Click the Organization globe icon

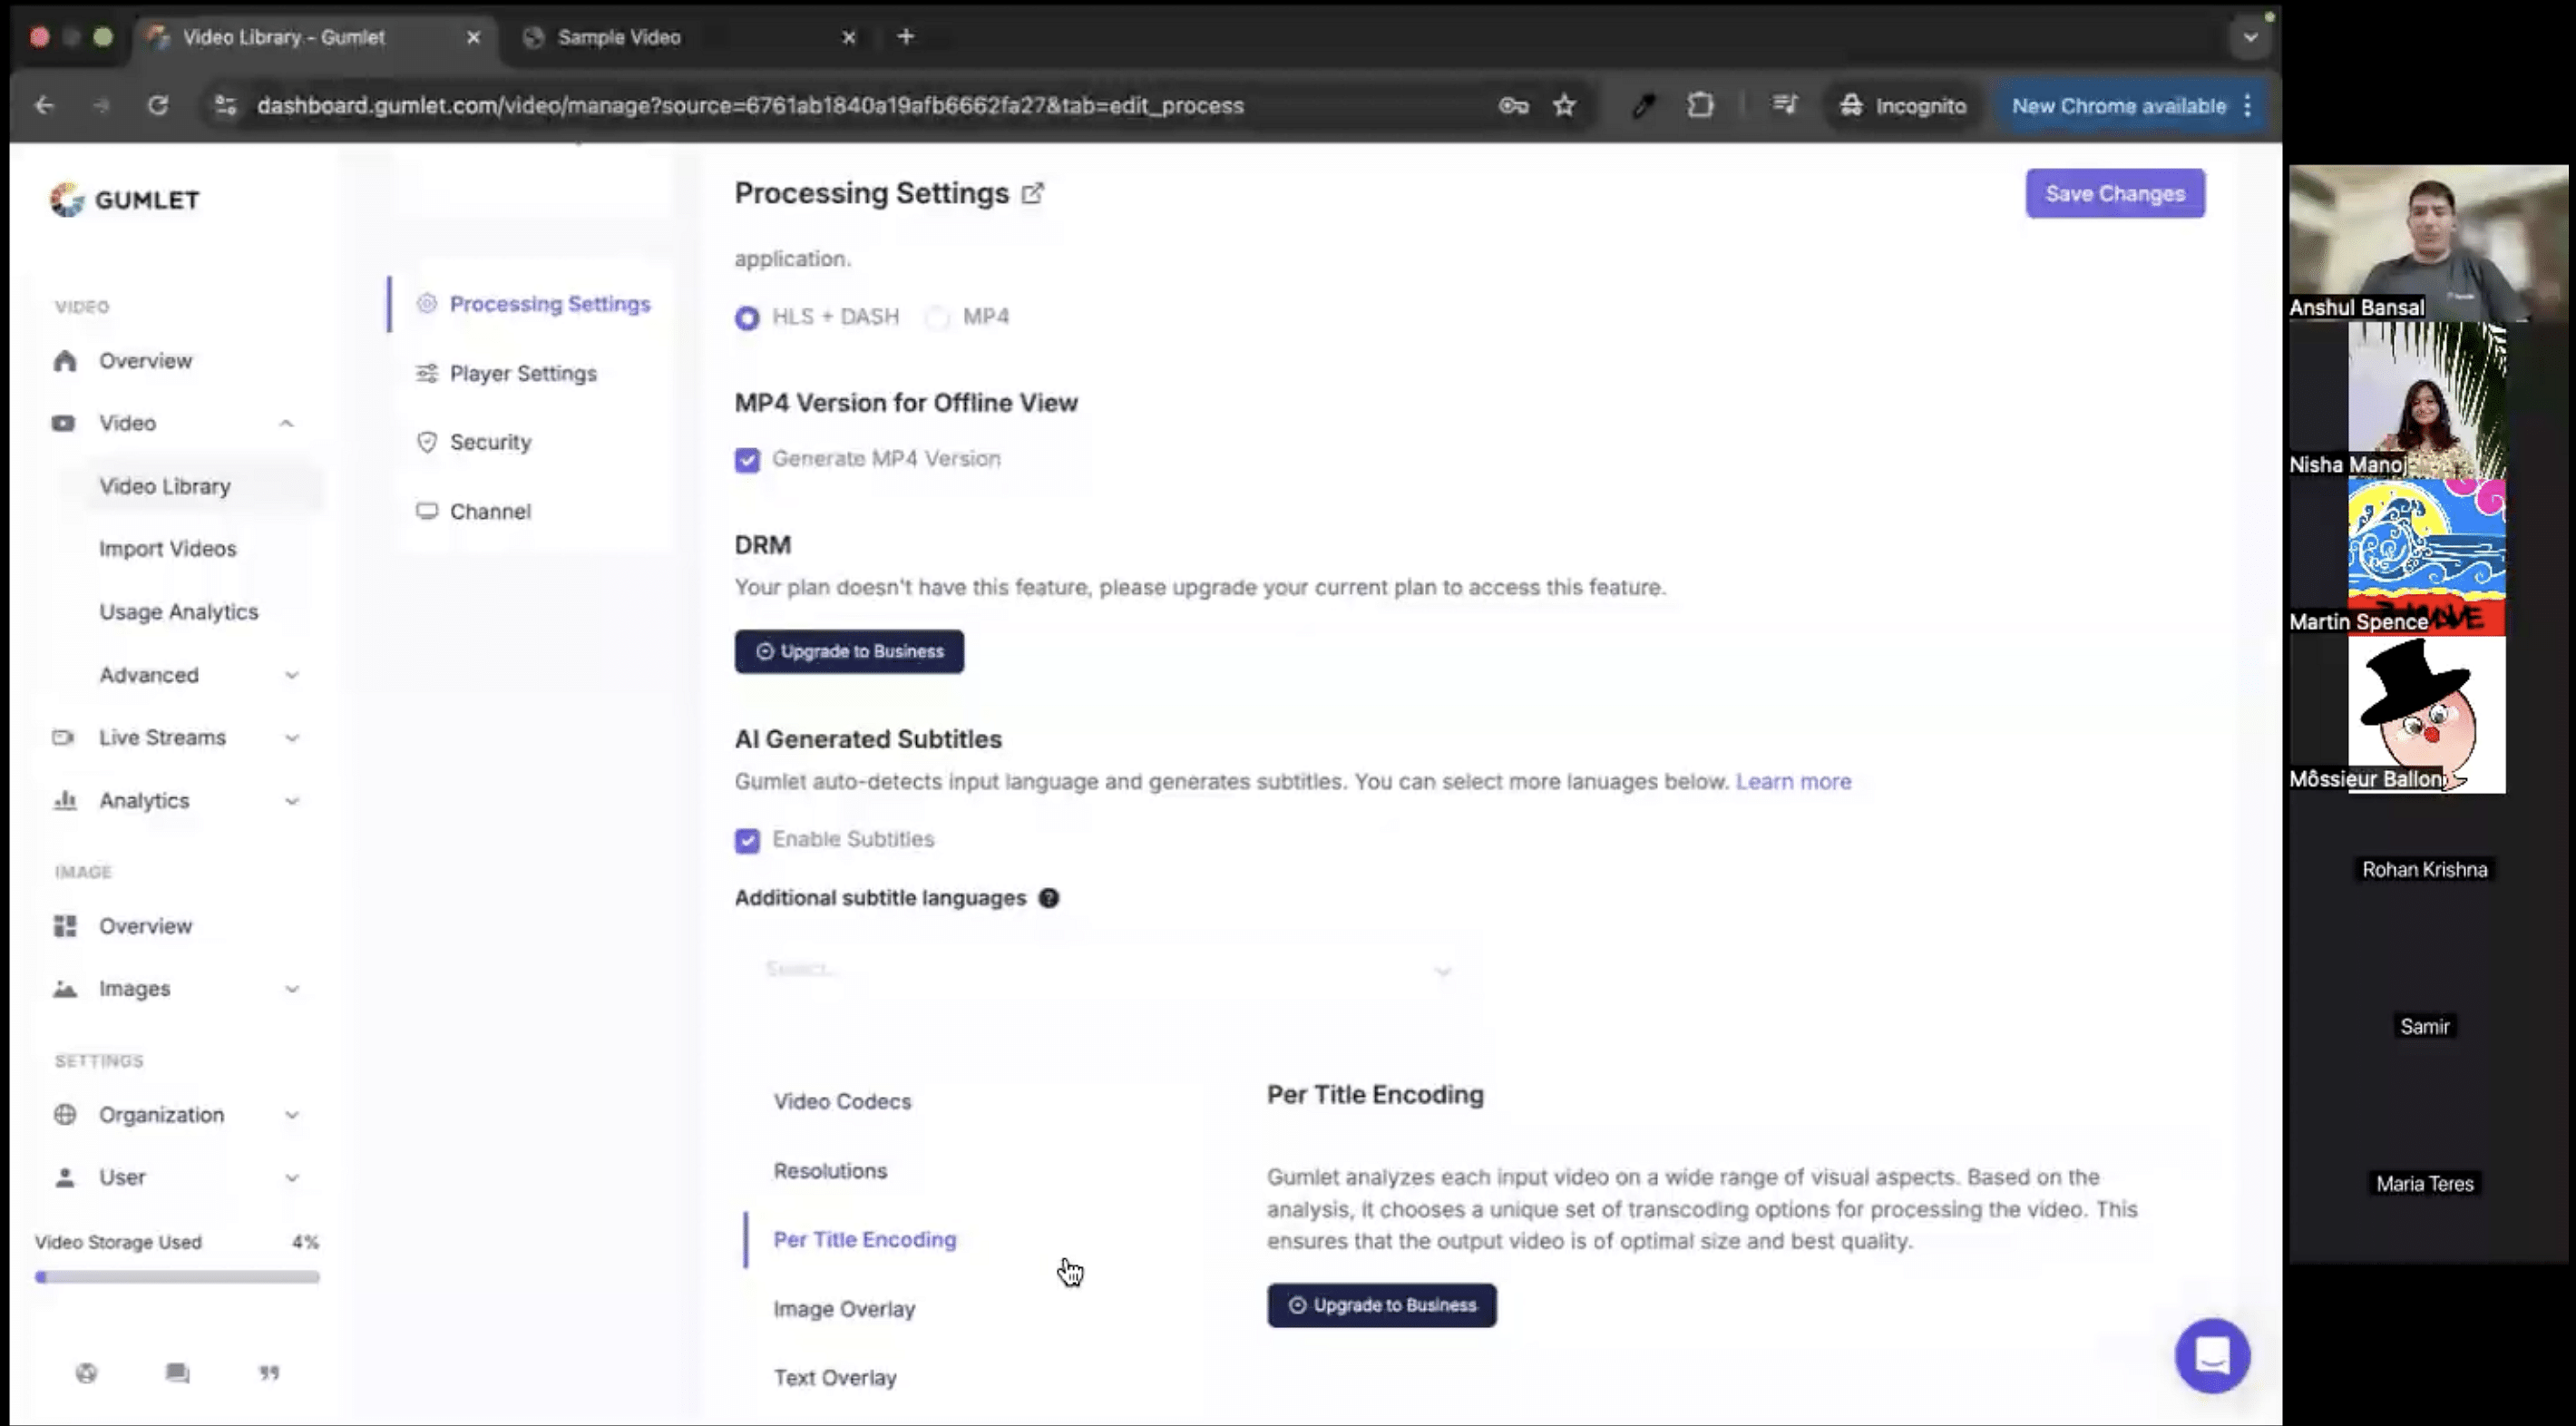[x=65, y=1115]
